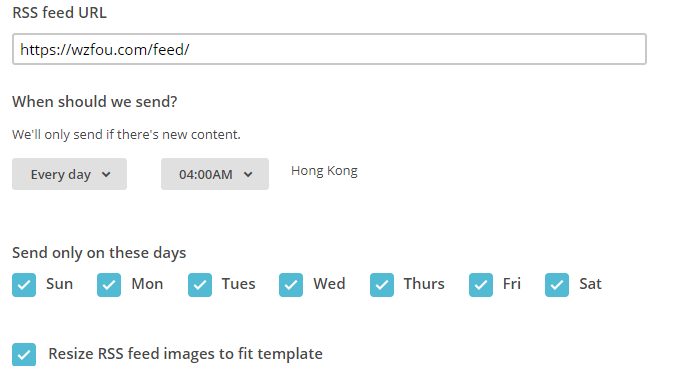This screenshot has height=366, width=680.
Task: Open the Every day frequency dropdown
Action: pyautogui.click(x=69, y=174)
